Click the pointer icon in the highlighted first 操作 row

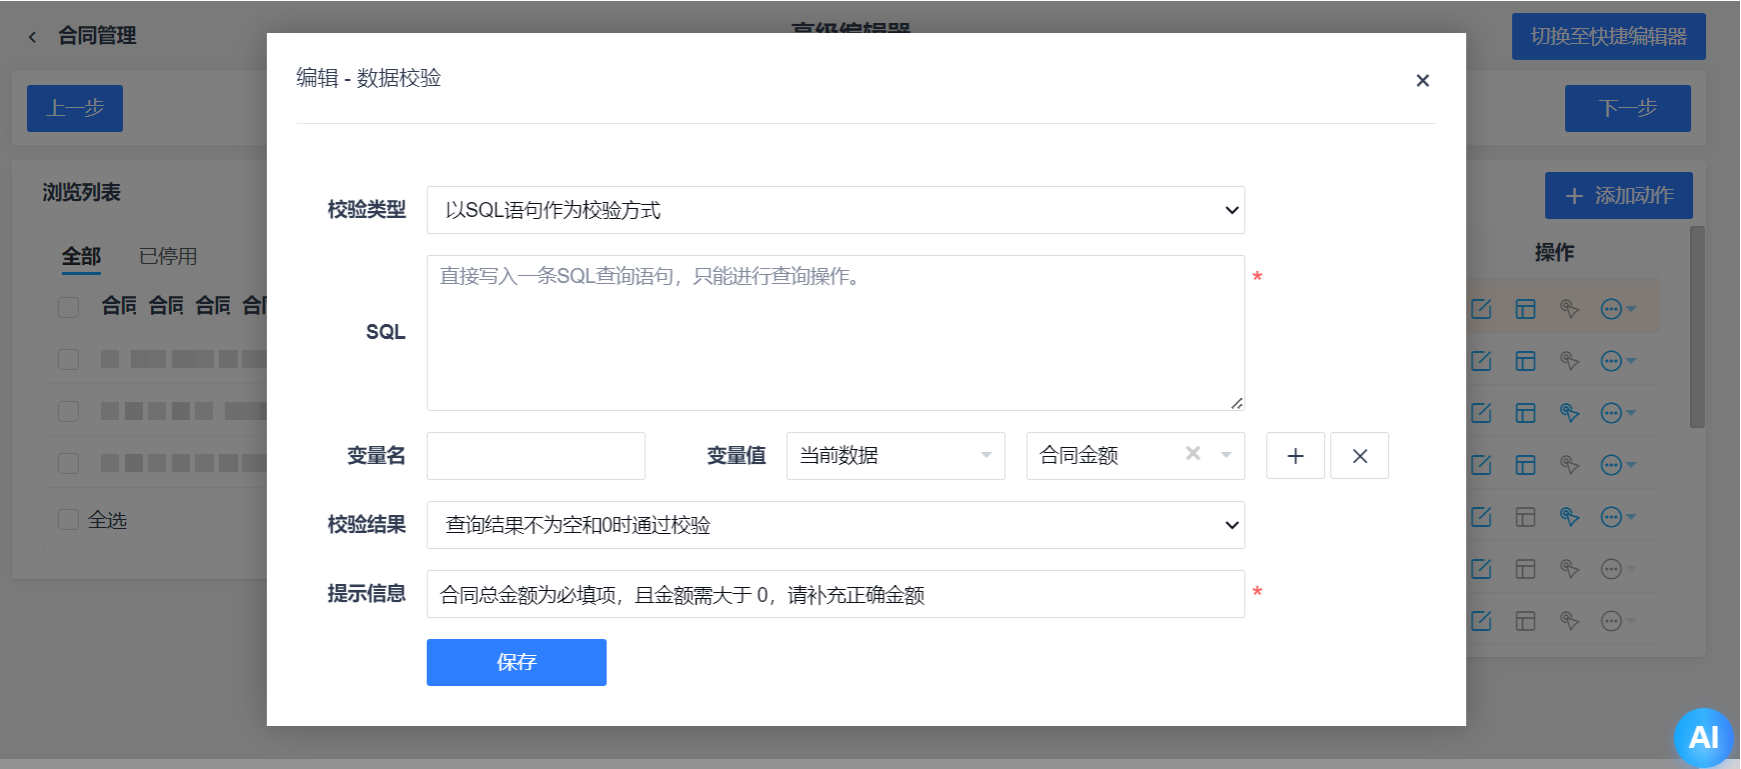(x=1569, y=309)
